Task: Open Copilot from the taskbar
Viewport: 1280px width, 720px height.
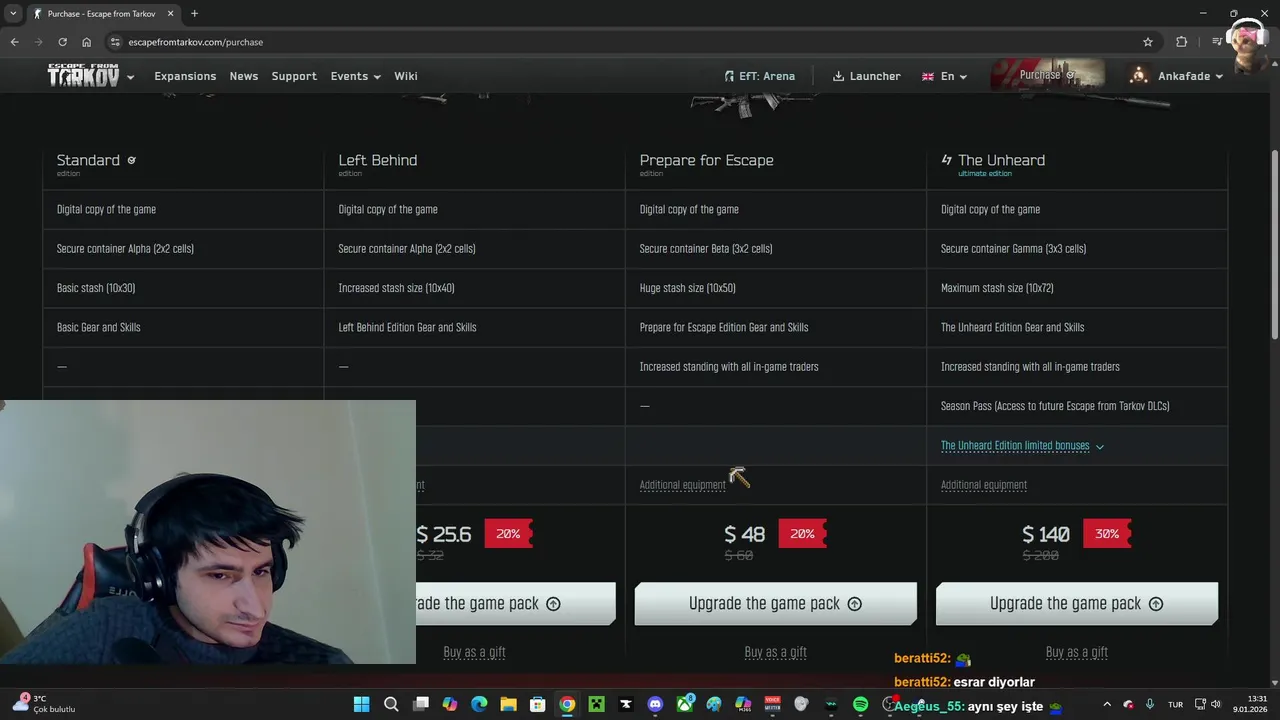Action: pos(450,704)
